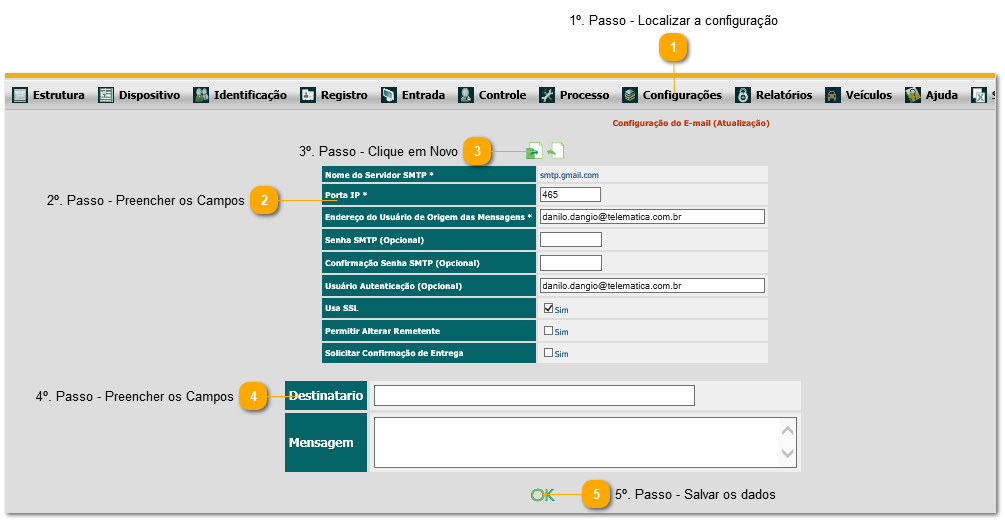
Task: Click the Mensagem scrollbar down arrow
Action: 788,454
